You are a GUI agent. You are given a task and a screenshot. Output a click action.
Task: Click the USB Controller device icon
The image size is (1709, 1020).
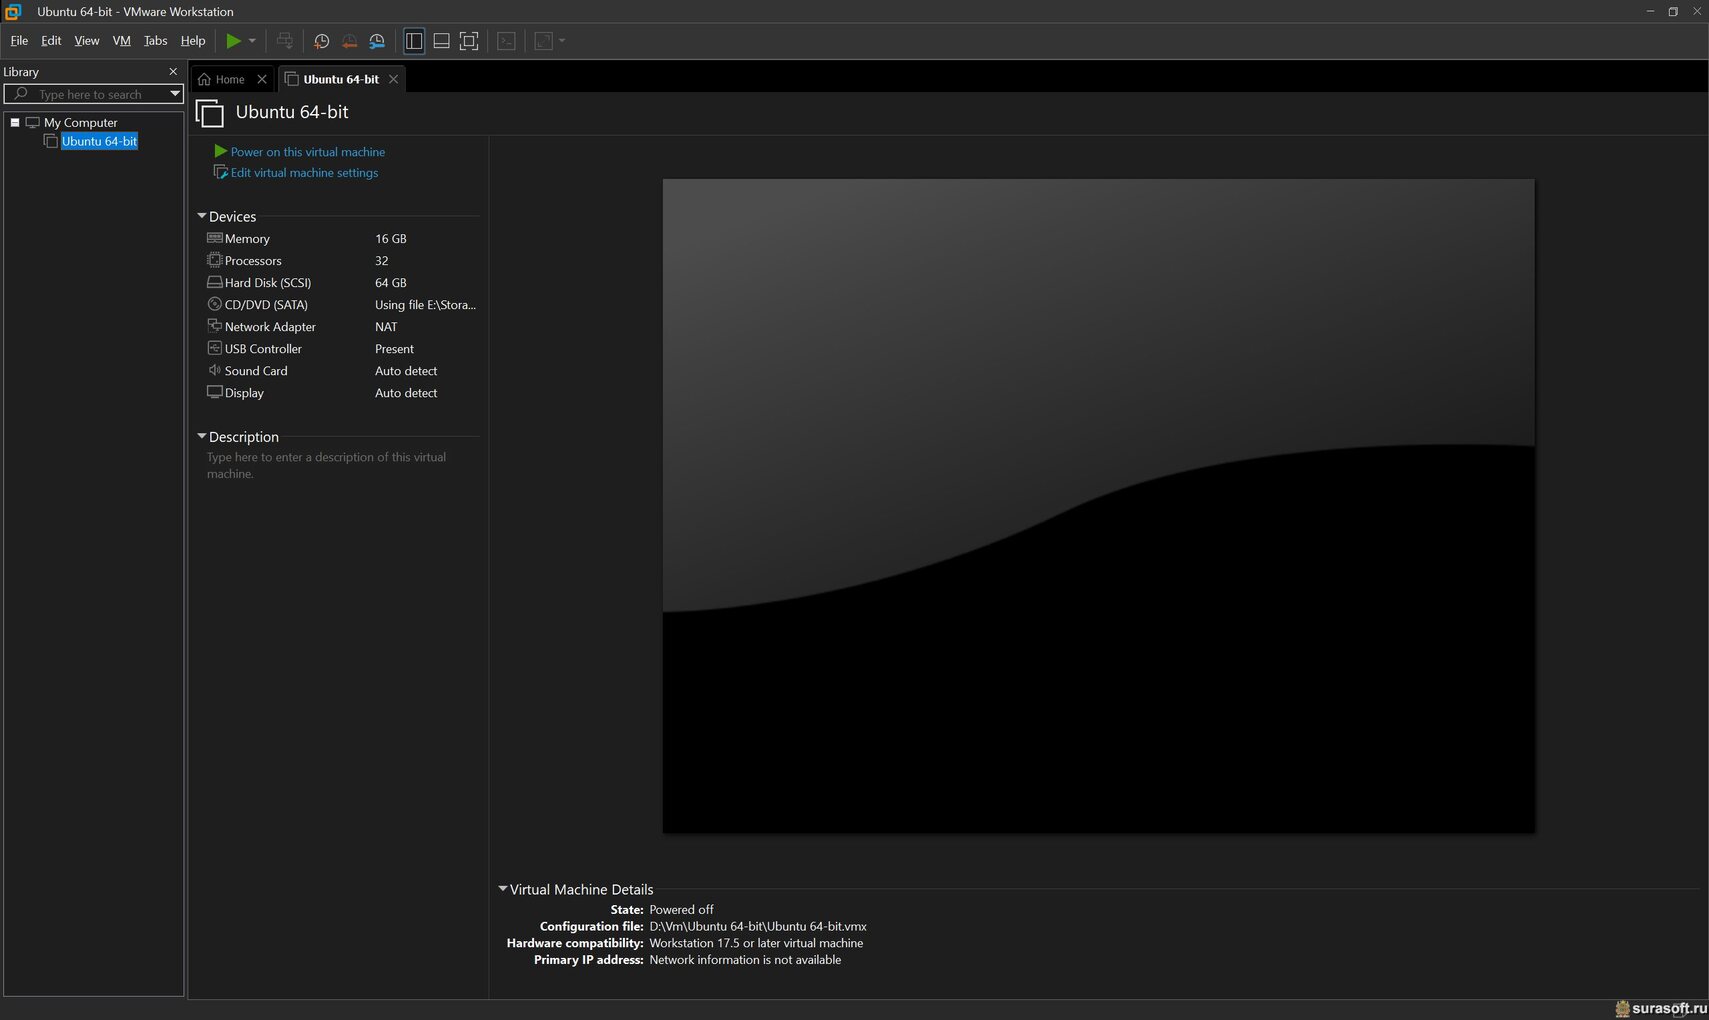tap(214, 348)
